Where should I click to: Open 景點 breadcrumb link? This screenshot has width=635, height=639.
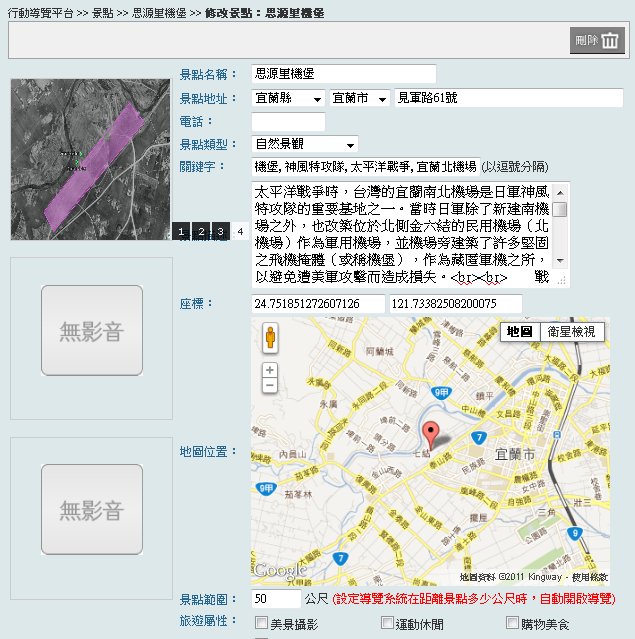coord(102,13)
